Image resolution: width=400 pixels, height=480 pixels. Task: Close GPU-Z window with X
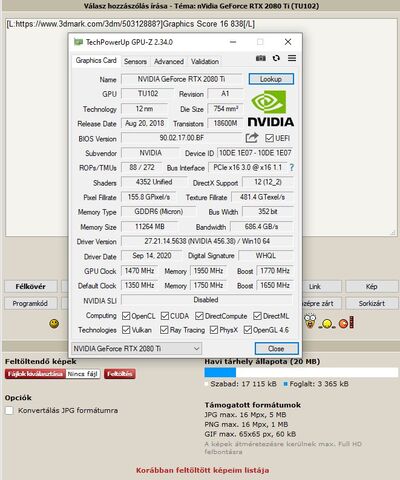tap(288, 42)
